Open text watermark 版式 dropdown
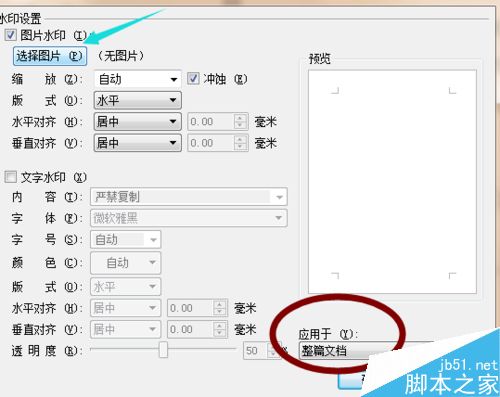Viewport: 500px width, 397px height. 126,286
